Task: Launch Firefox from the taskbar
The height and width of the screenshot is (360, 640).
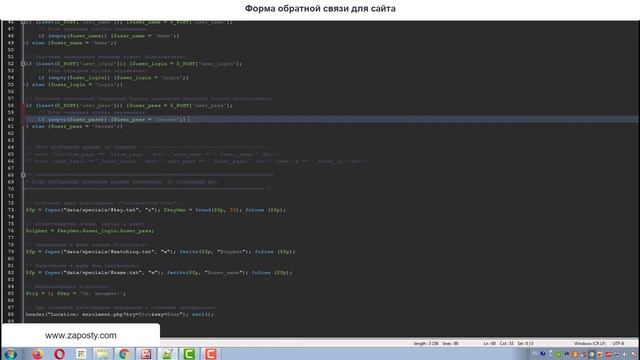Action: (x=38, y=354)
